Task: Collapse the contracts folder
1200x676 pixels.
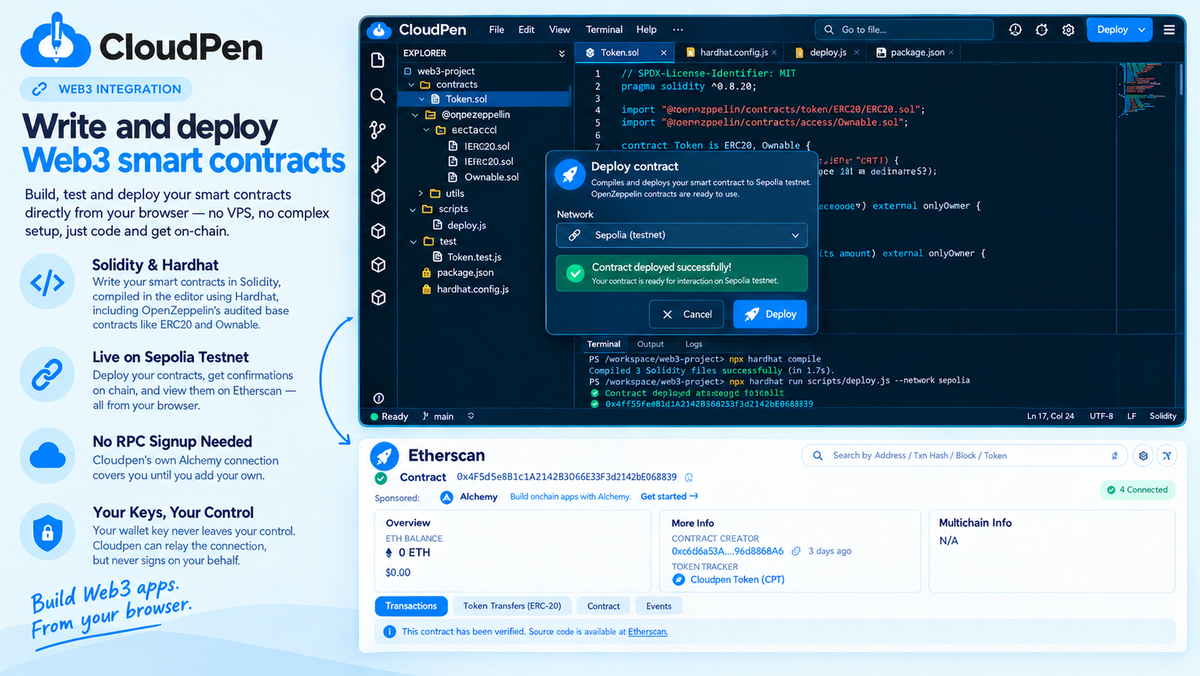Action: click(413, 85)
